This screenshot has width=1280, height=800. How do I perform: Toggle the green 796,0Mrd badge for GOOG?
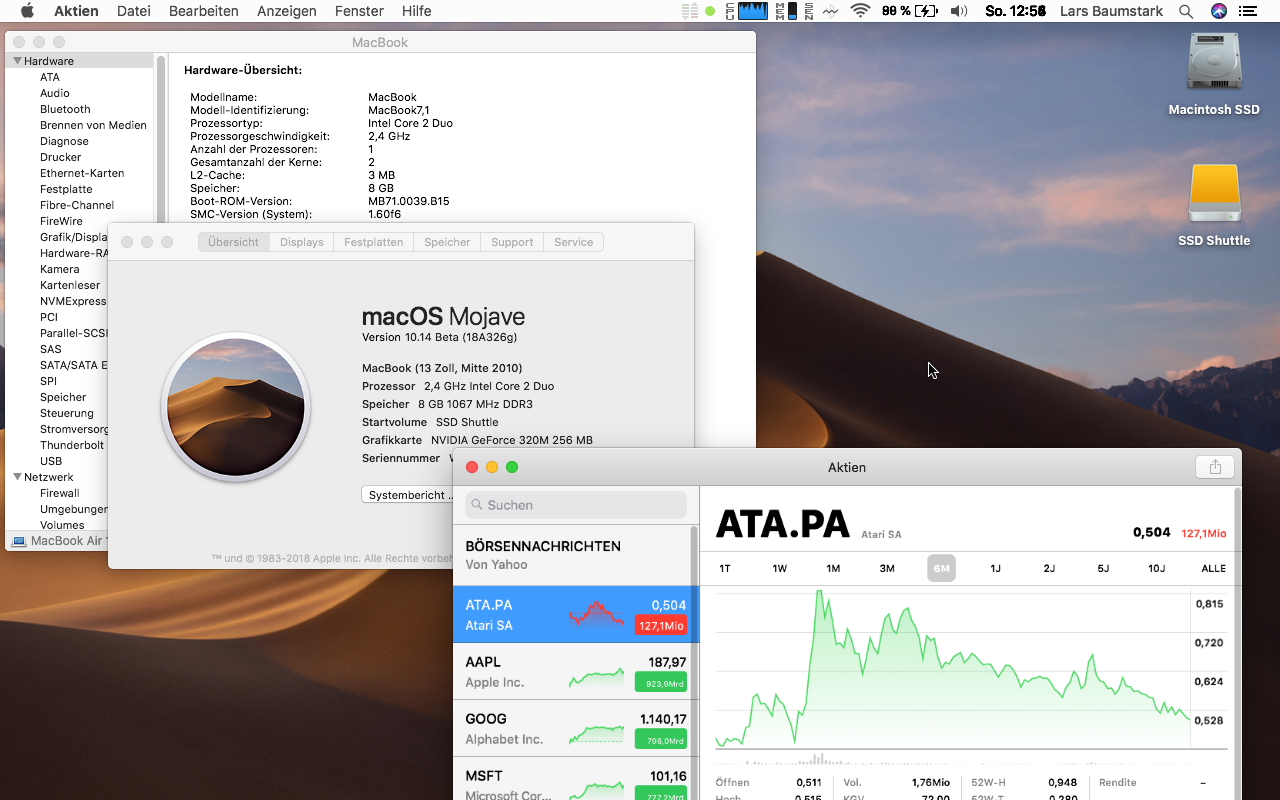(x=661, y=740)
